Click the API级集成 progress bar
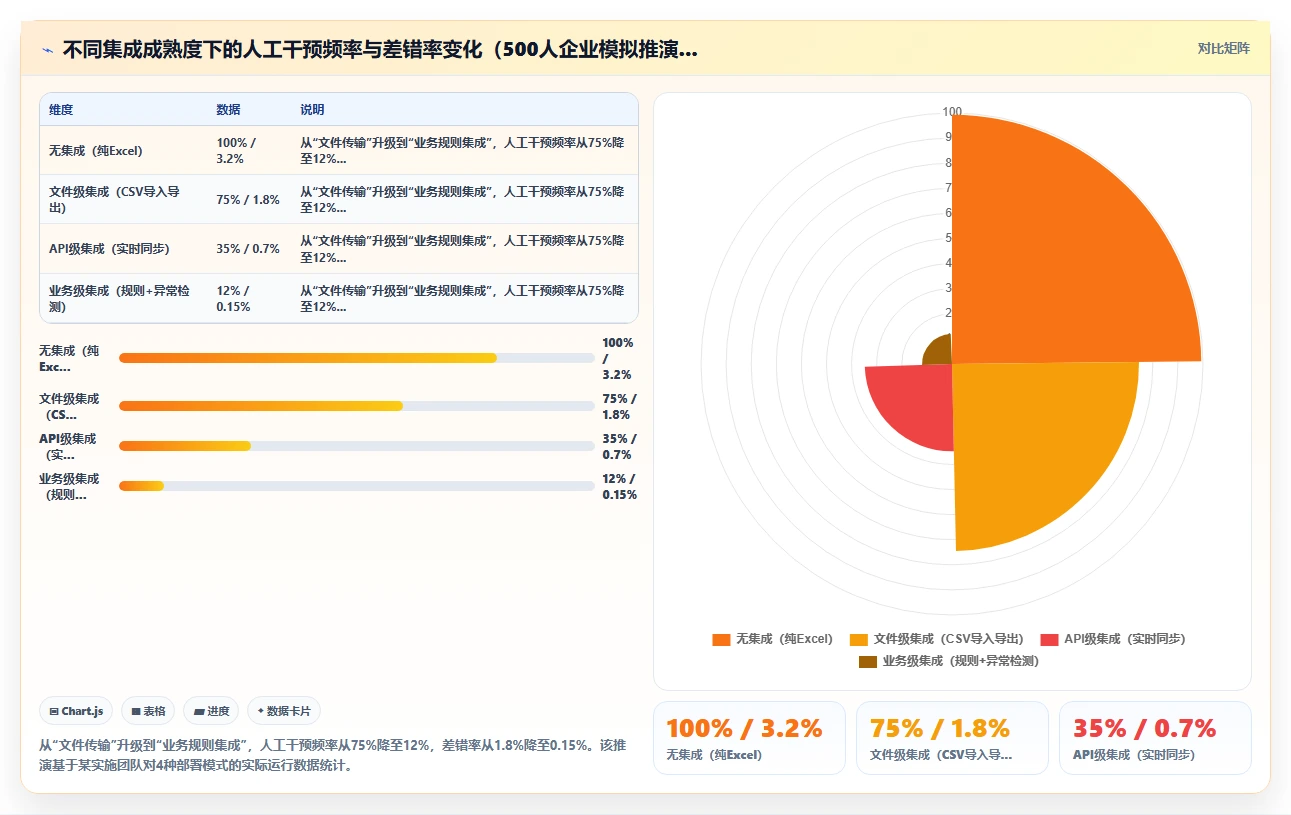The height and width of the screenshot is (815, 1291). point(356,446)
